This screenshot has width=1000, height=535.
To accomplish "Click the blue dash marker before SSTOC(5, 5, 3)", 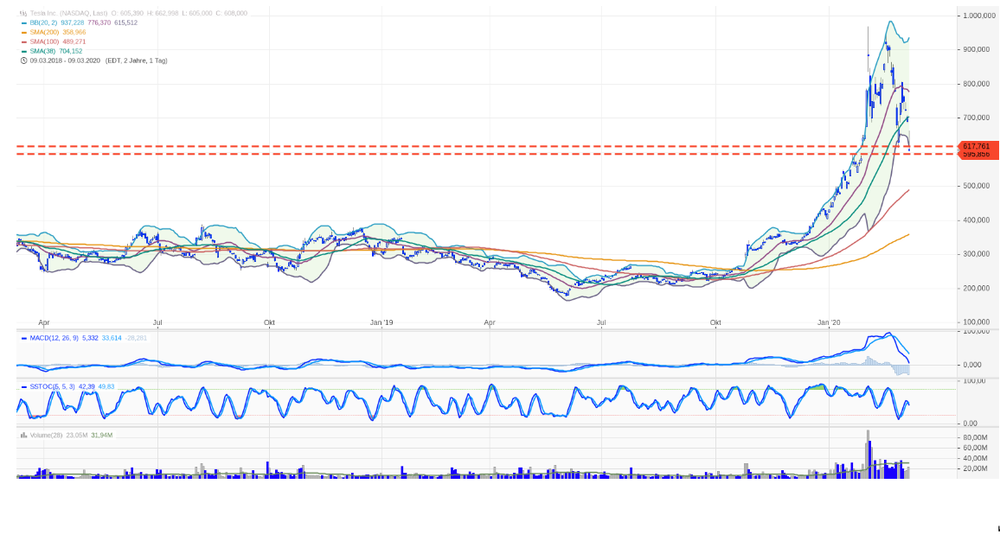I will click(x=24, y=387).
